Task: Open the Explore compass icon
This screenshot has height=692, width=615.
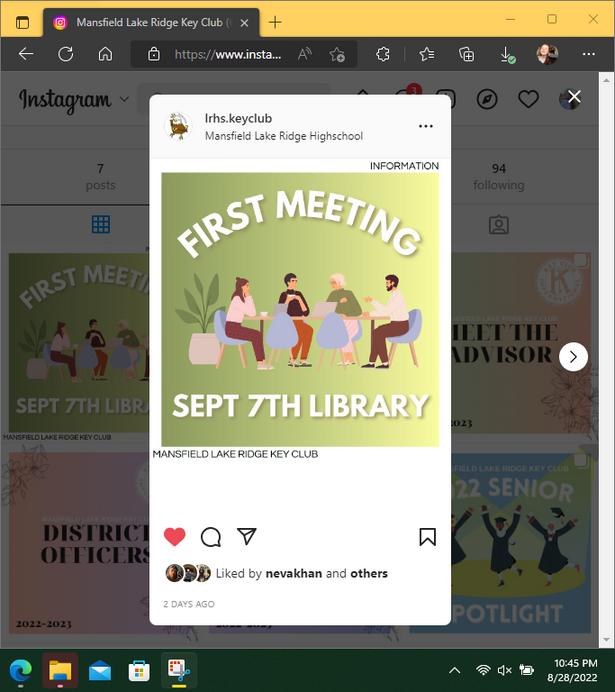Action: [x=487, y=99]
